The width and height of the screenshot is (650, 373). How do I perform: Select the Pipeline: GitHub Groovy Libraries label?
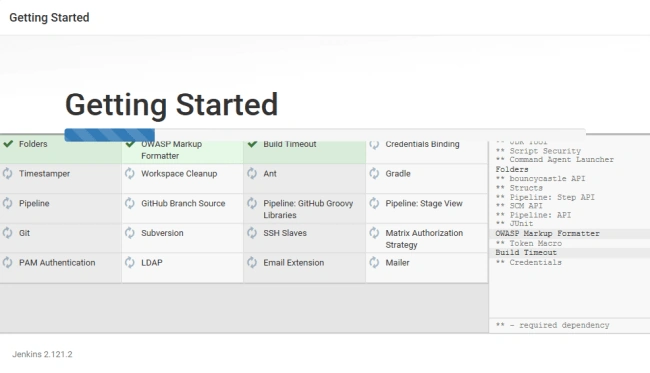coord(308,209)
